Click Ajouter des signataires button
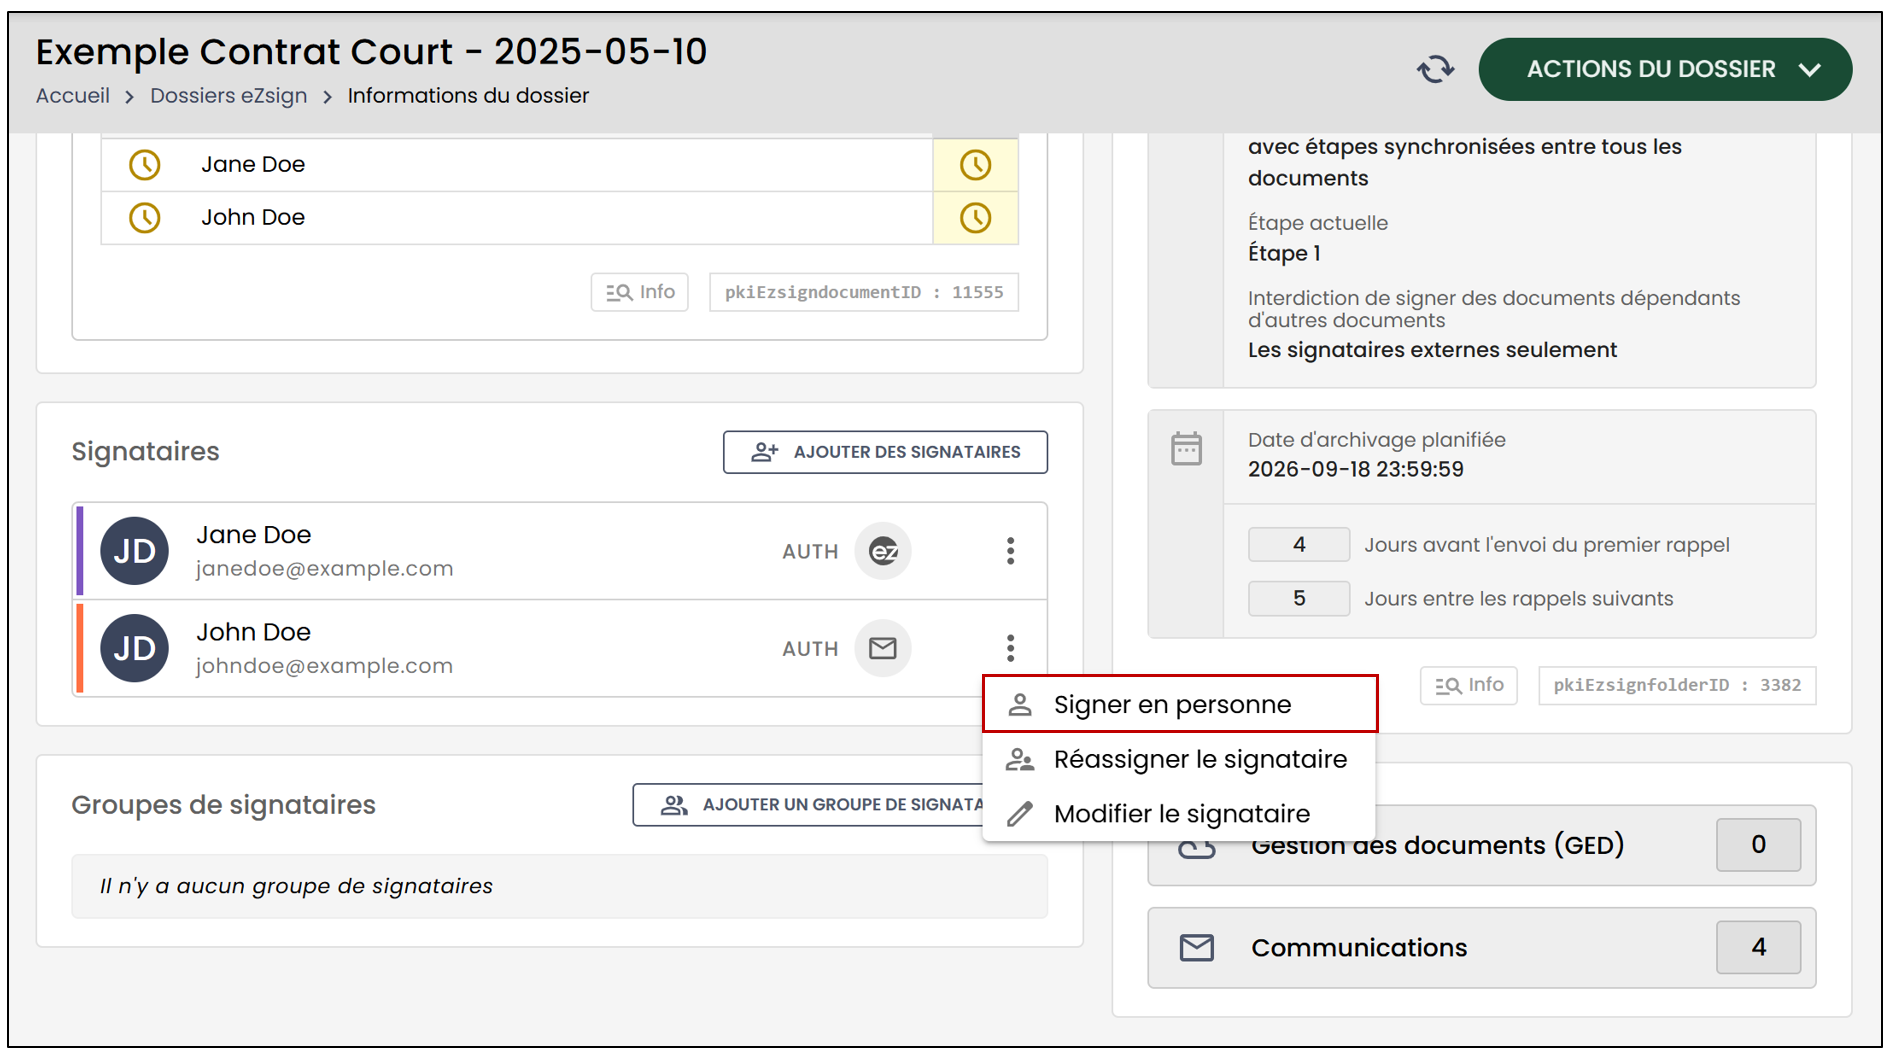This screenshot has height=1058, width=1889. tap(885, 452)
